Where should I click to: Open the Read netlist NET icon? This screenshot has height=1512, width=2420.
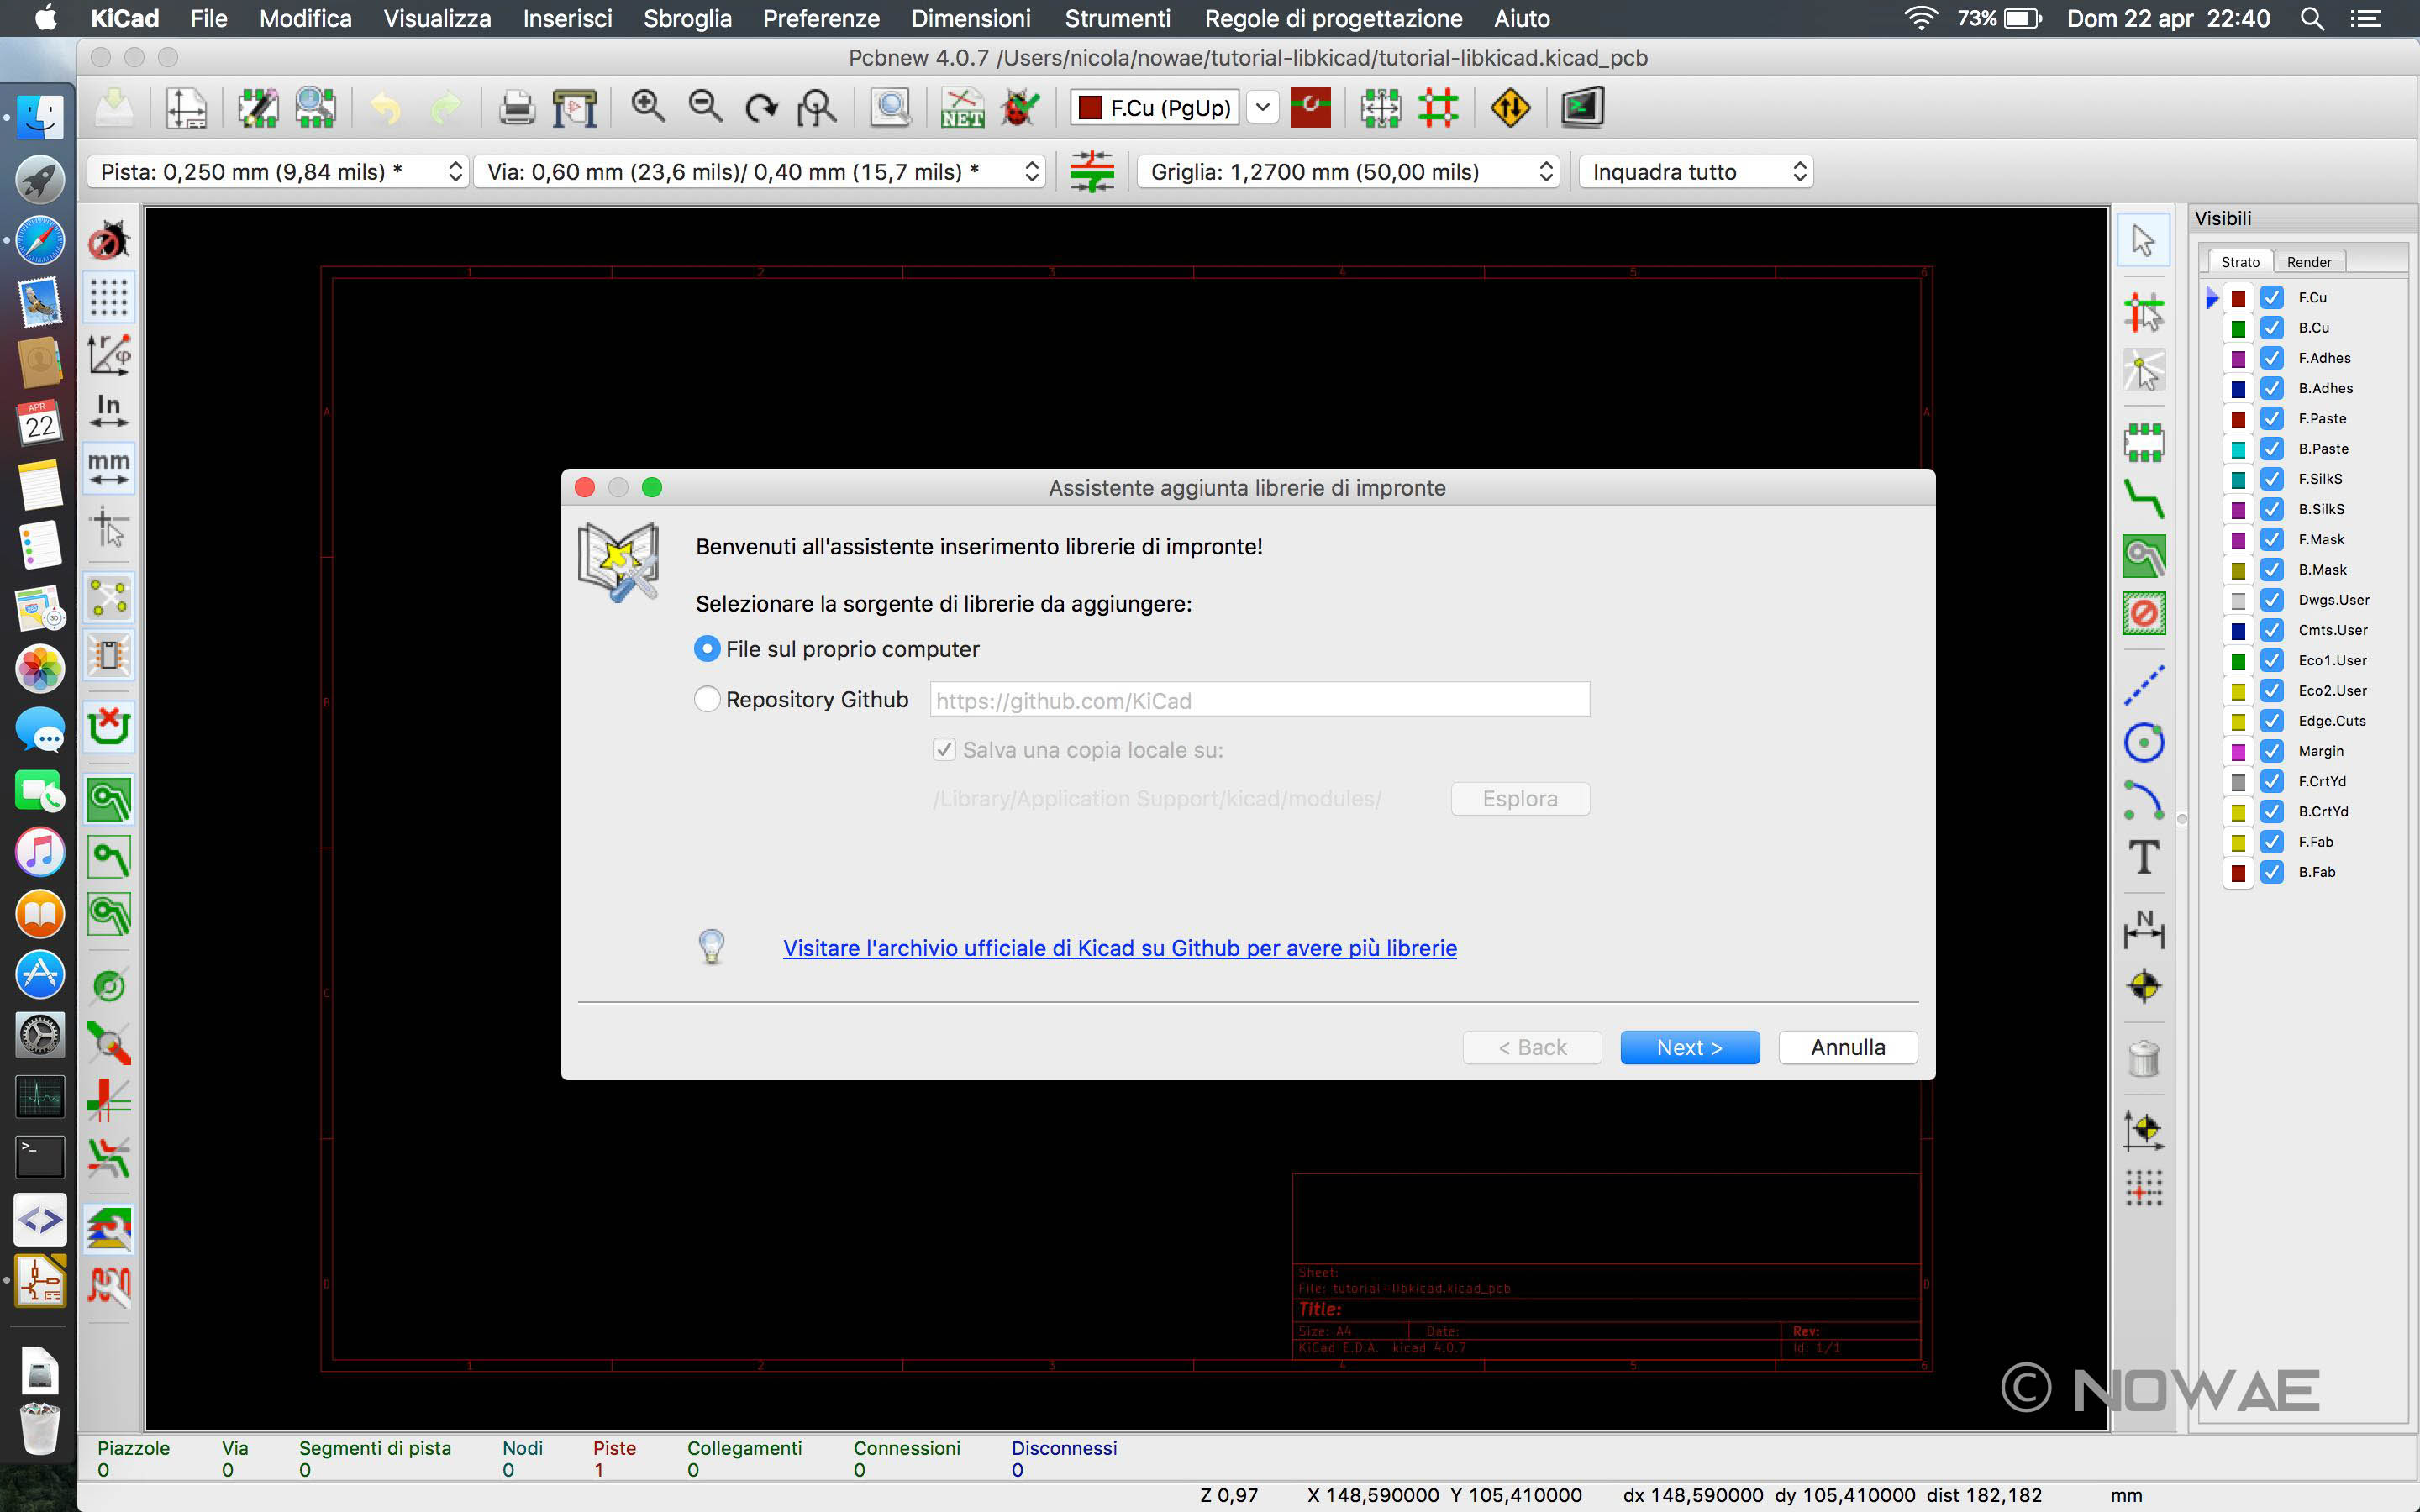click(x=962, y=107)
